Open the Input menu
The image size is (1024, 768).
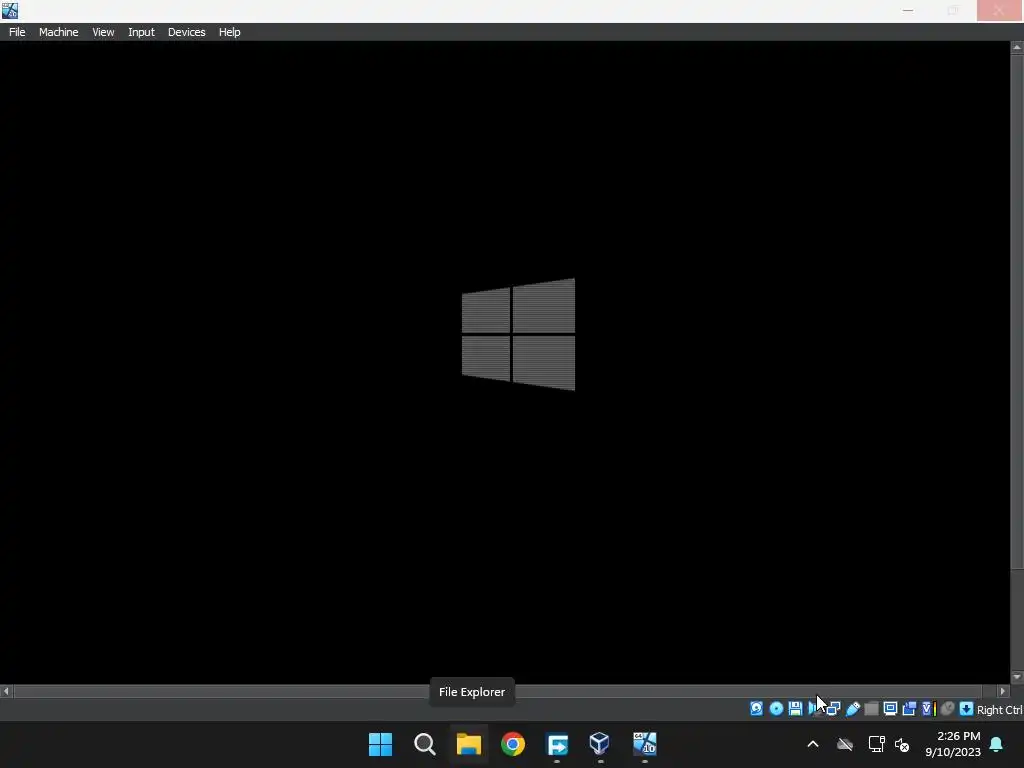pyautogui.click(x=141, y=32)
